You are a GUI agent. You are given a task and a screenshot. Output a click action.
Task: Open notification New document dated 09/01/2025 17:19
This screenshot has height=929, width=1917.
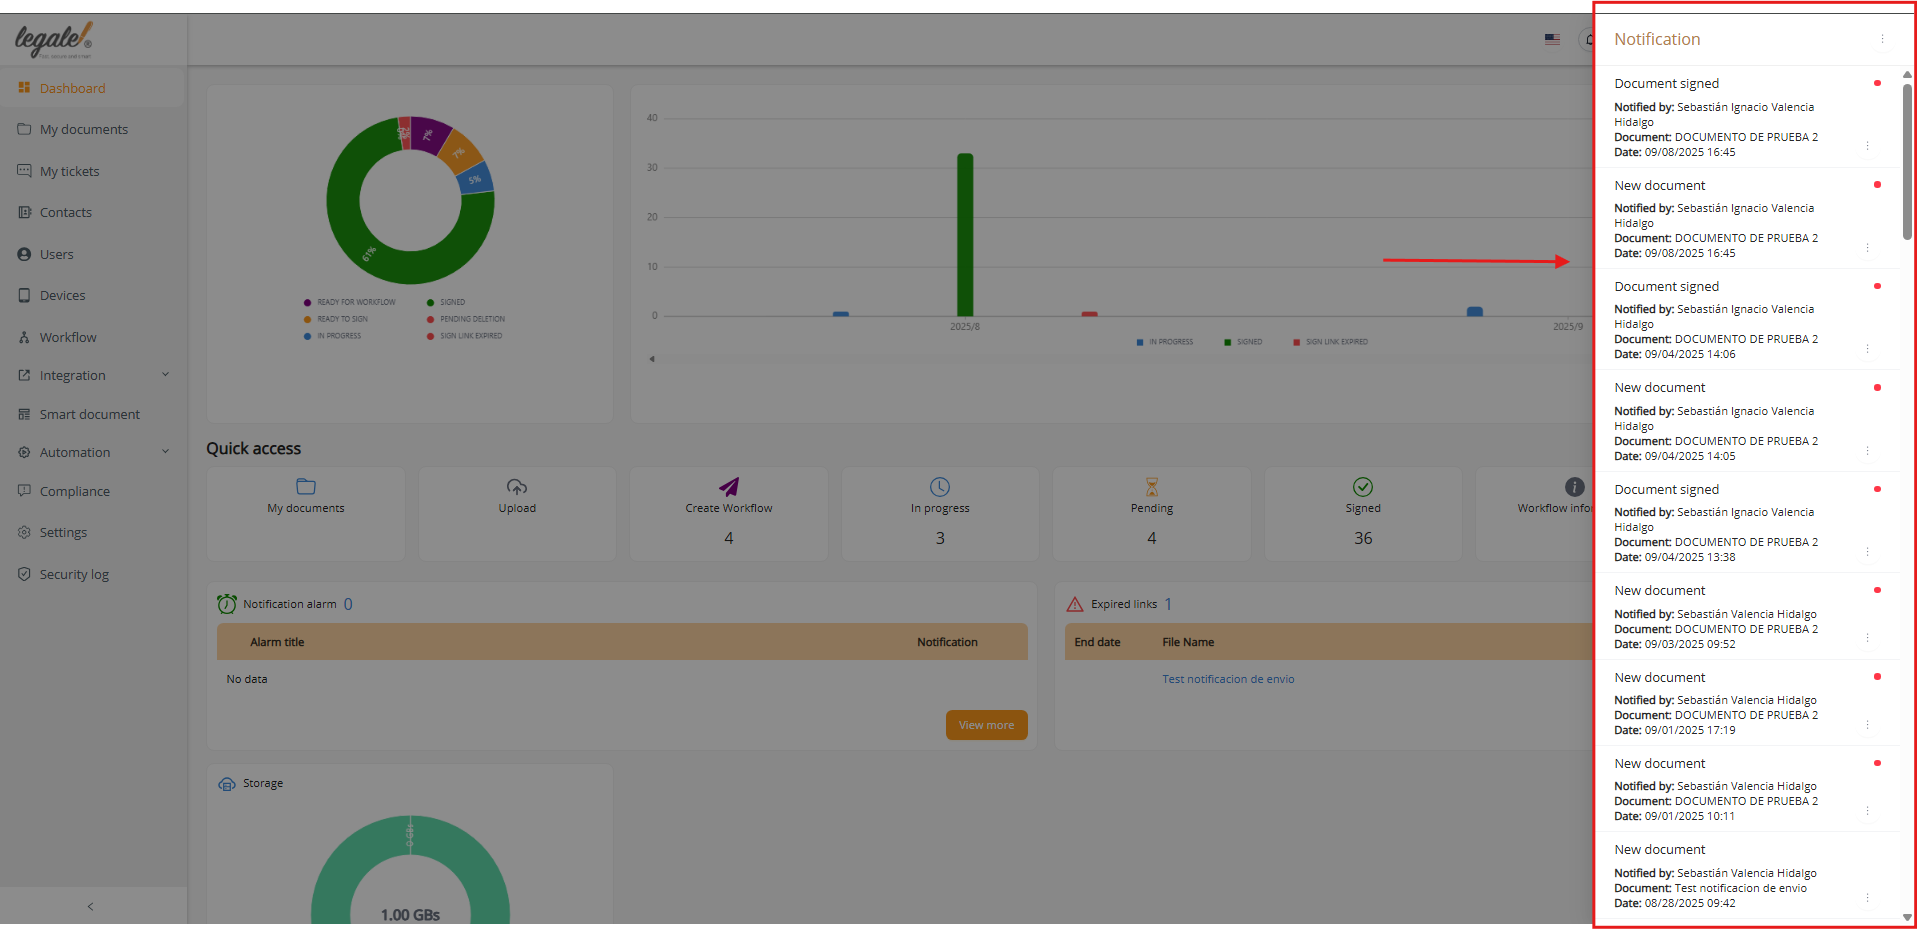click(1747, 703)
